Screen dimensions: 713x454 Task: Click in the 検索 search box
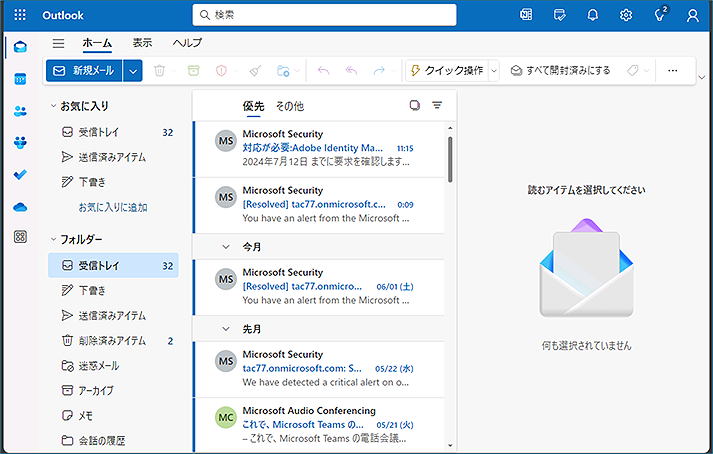click(x=325, y=15)
